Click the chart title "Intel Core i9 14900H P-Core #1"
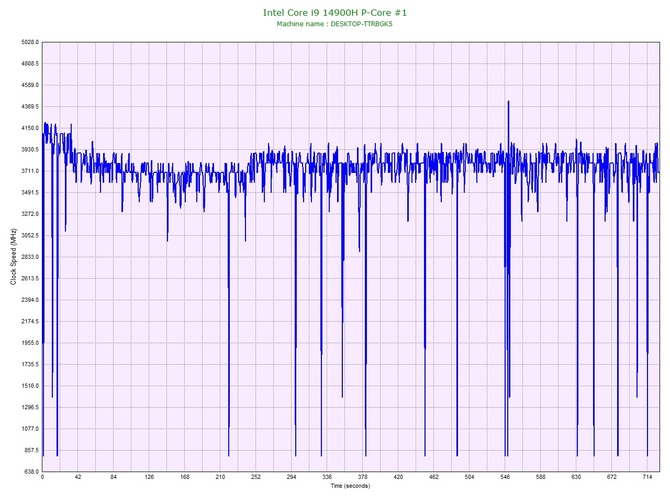The height and width of the screenshot is (503, 670). click(x=335, y=13)
